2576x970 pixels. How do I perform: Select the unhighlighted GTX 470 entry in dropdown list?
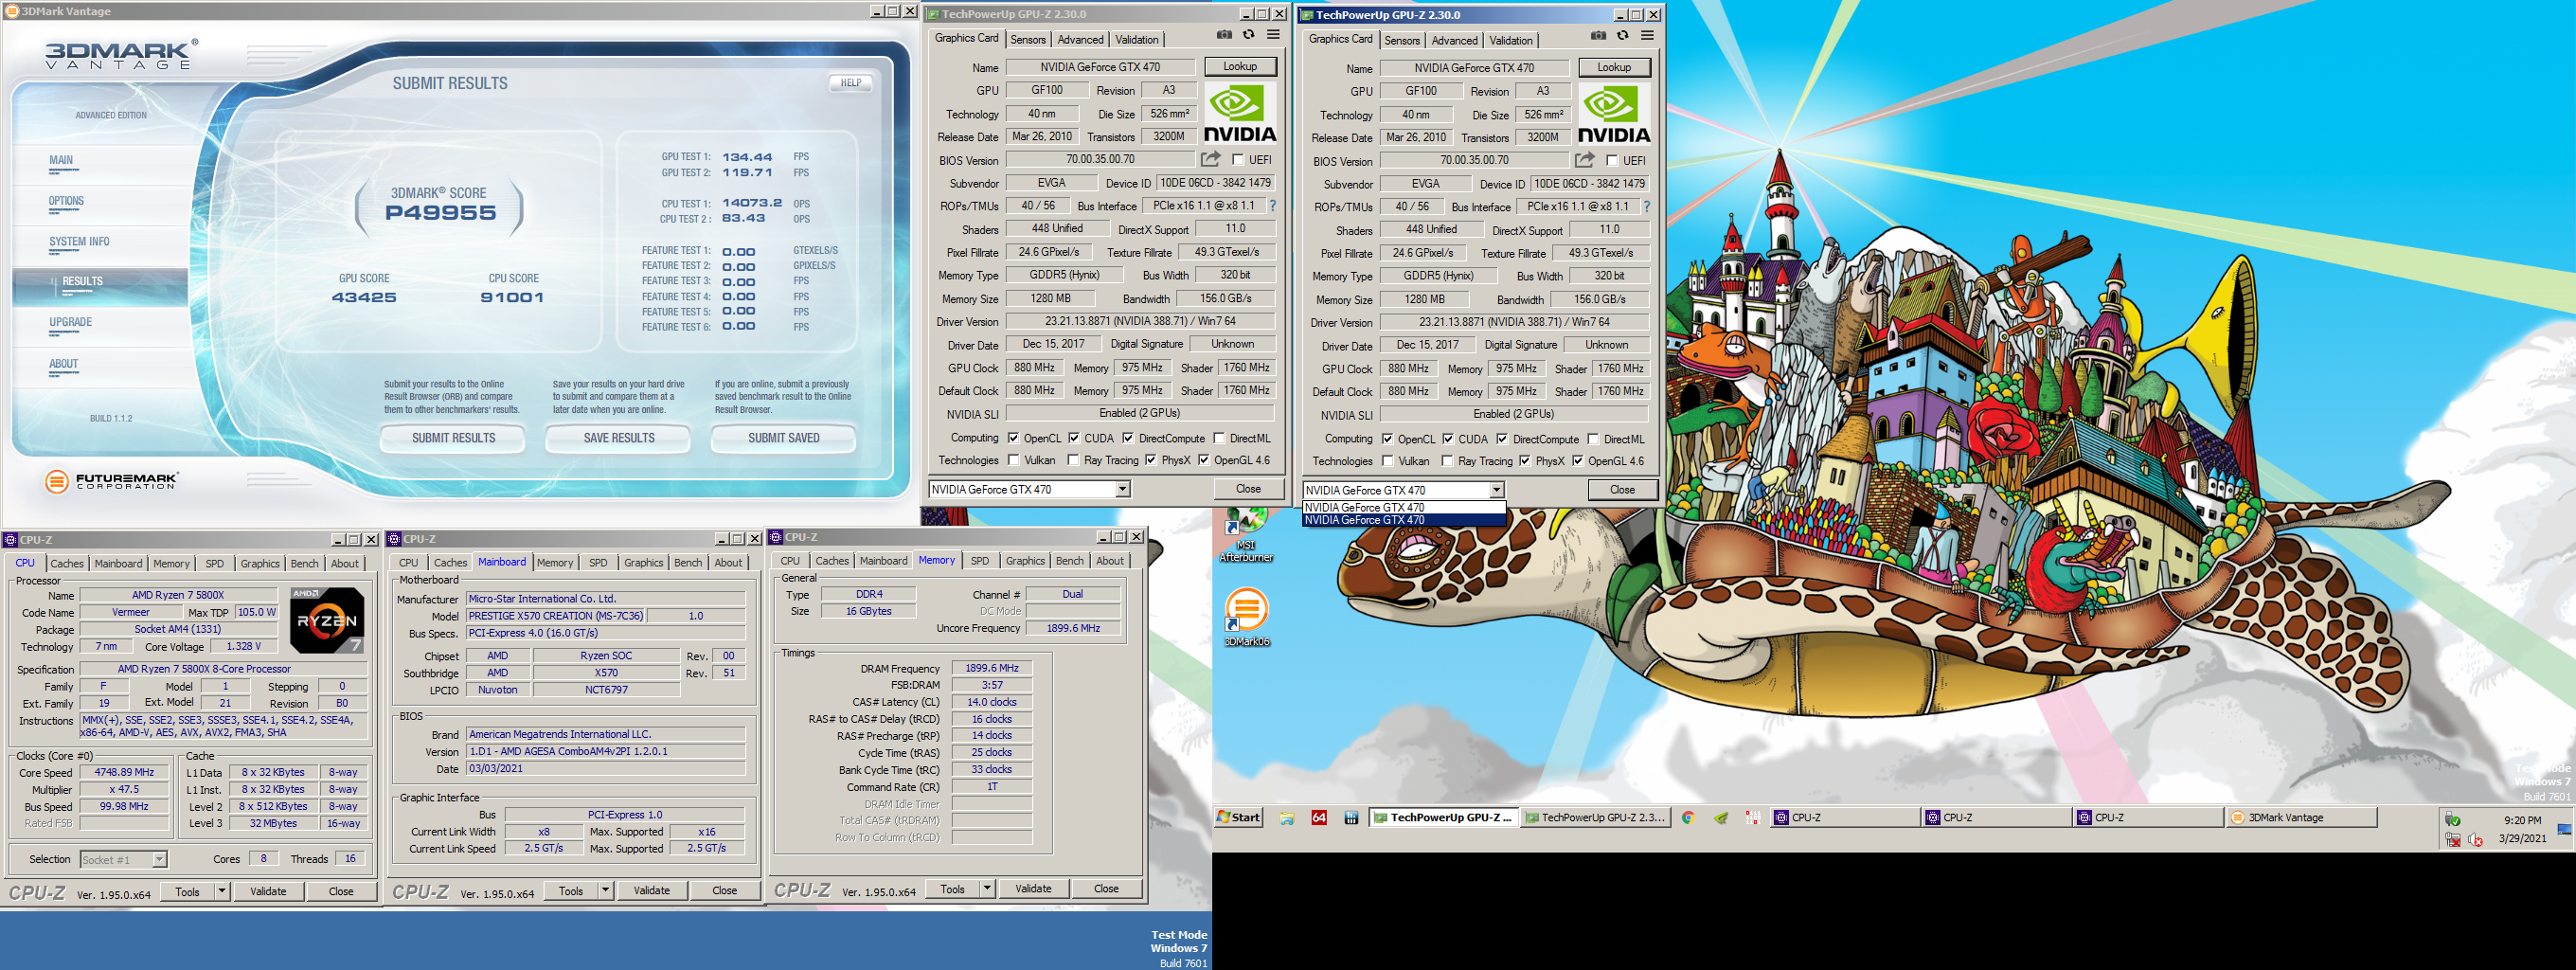tap(1404, 507)
